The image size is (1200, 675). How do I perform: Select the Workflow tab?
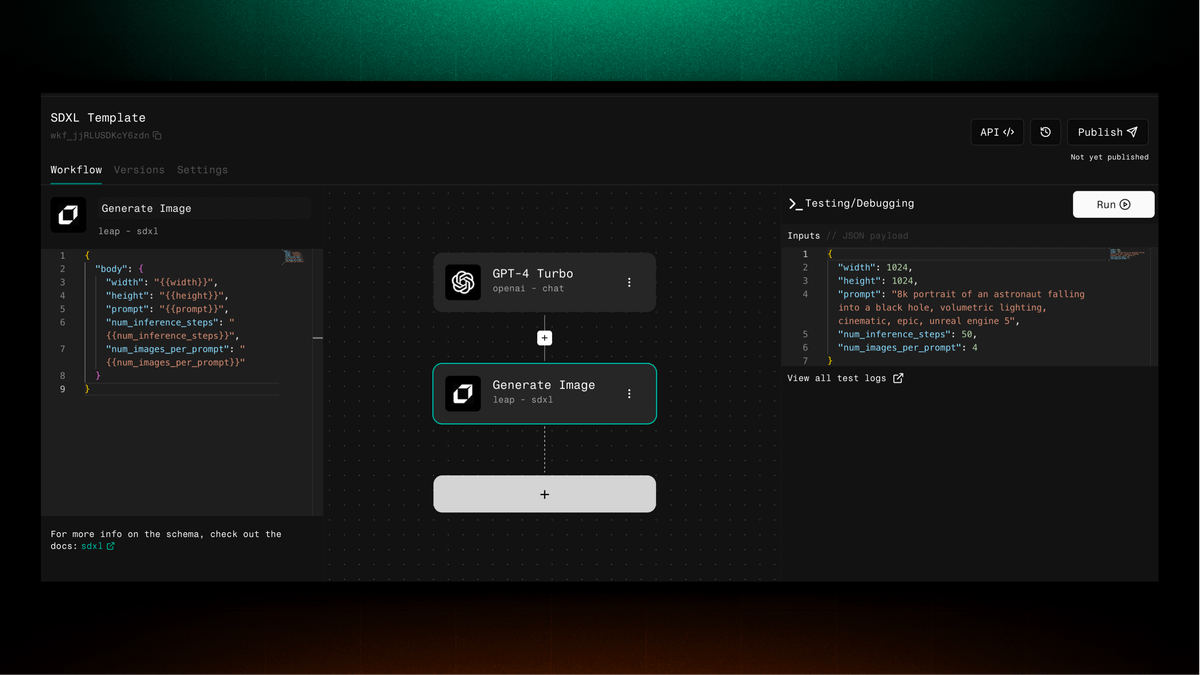(x=76, y=170)
